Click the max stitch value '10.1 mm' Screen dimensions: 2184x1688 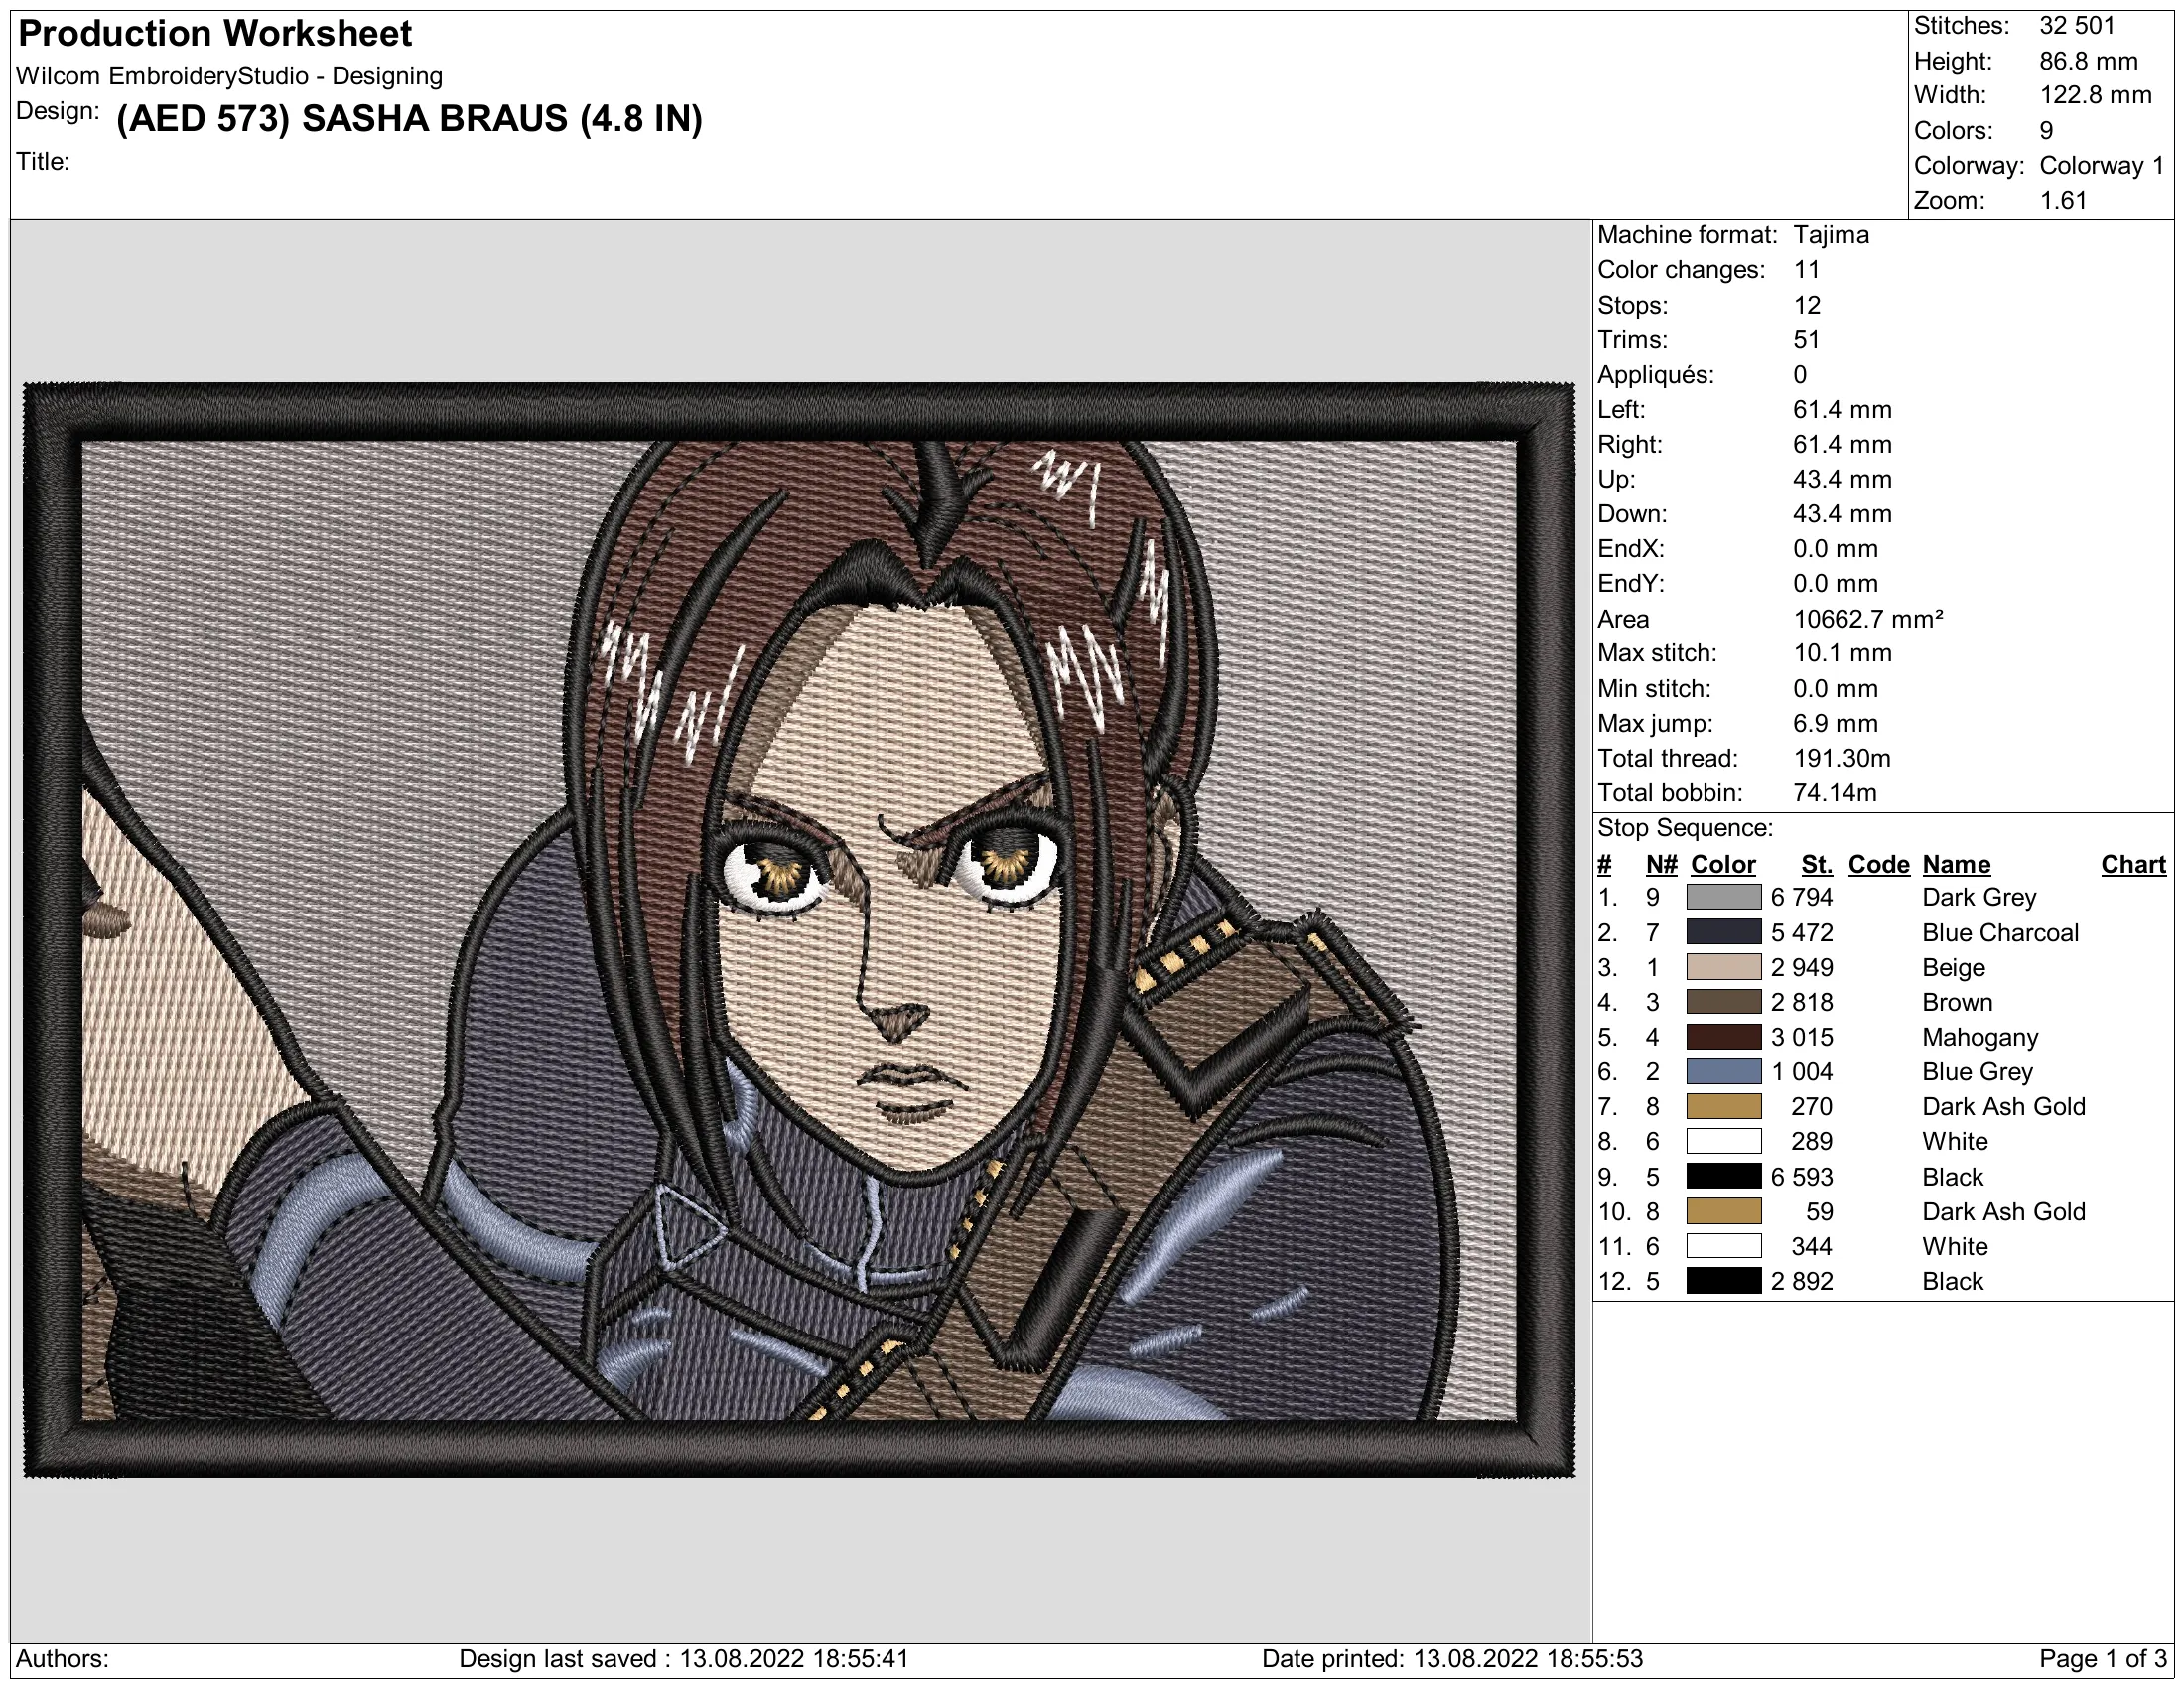coord(1843,653)
